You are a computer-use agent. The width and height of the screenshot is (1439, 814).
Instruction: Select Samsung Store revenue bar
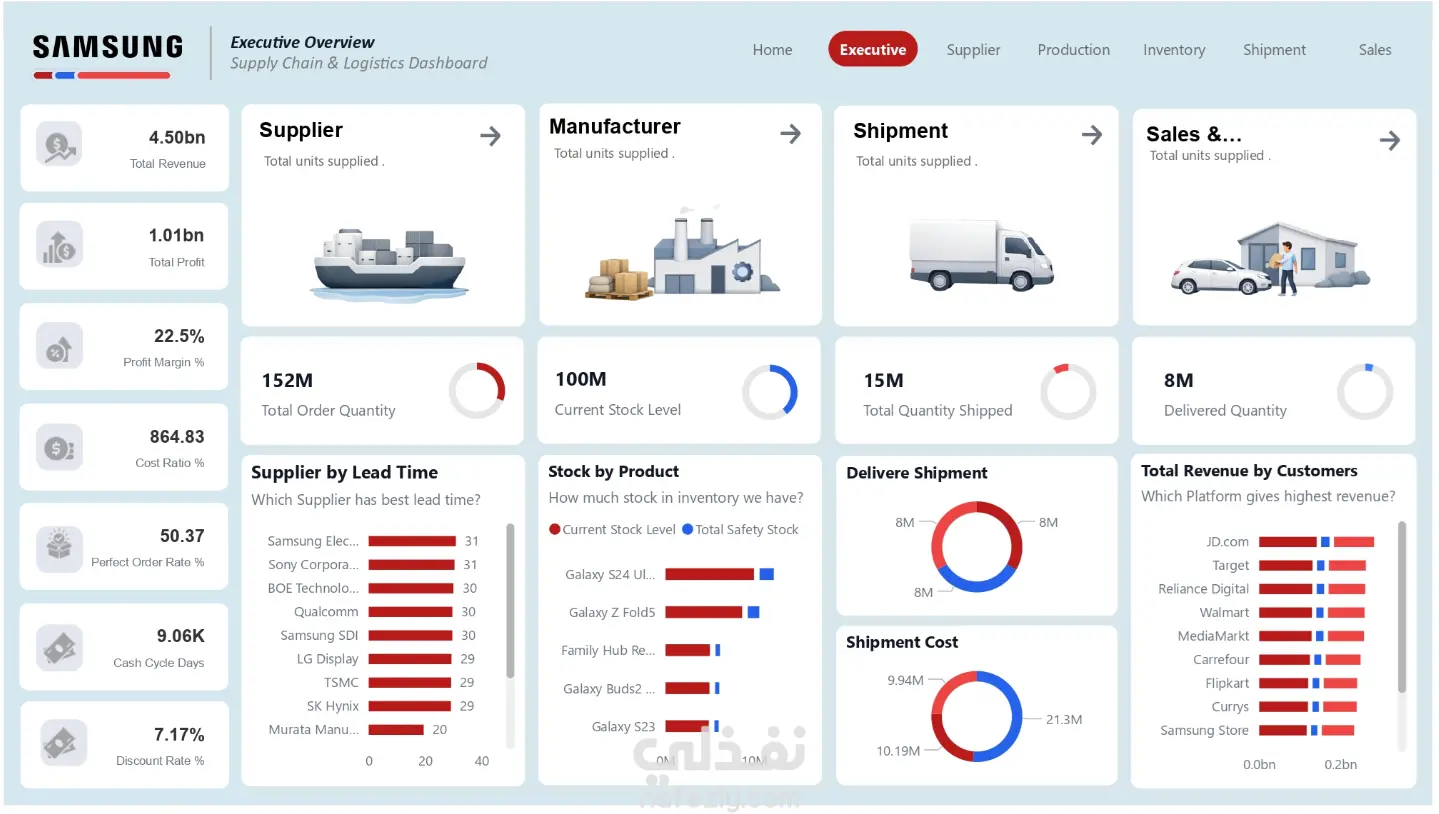1282,731
